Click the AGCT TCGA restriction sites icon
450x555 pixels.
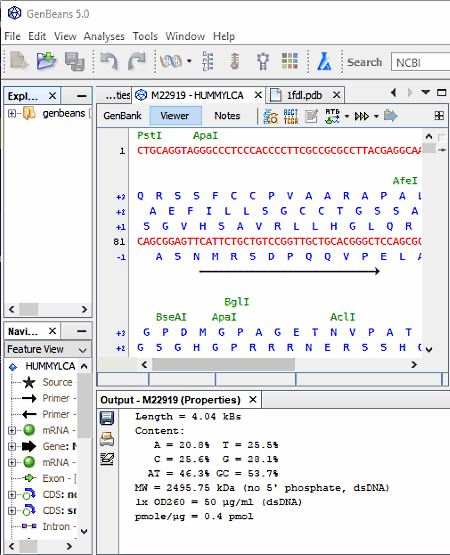point(291,116)
